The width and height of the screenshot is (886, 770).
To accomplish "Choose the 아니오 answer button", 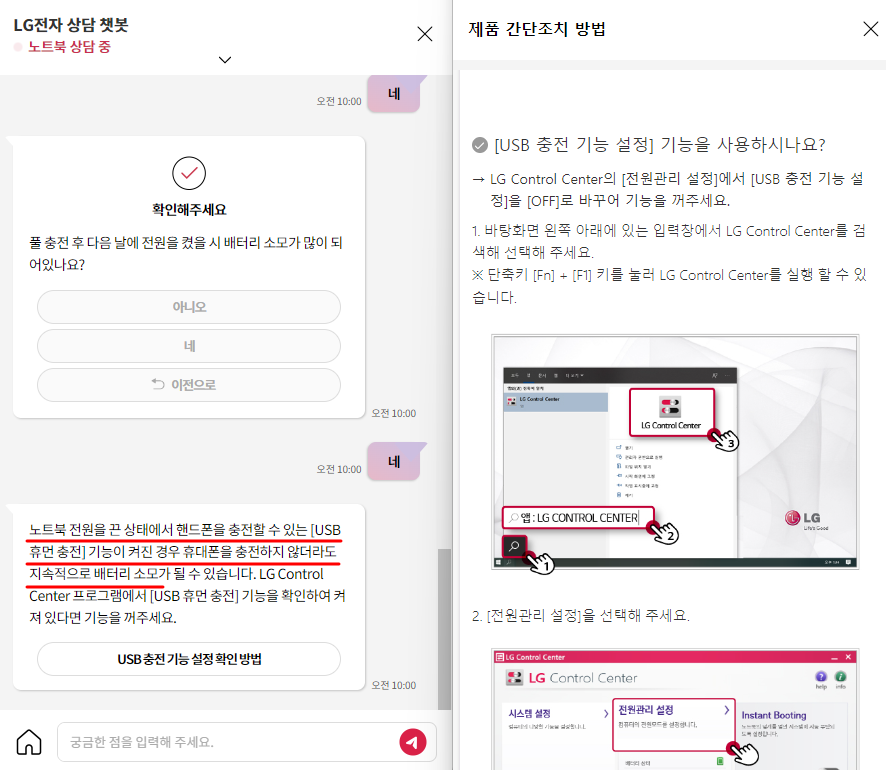I will (x=189, y=307).
